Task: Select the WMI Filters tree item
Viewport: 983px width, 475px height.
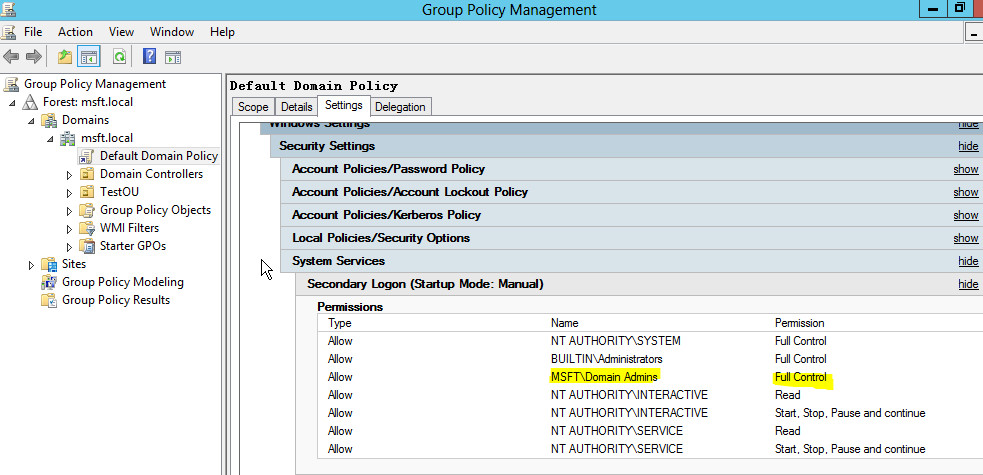Action: click(129, 228)
